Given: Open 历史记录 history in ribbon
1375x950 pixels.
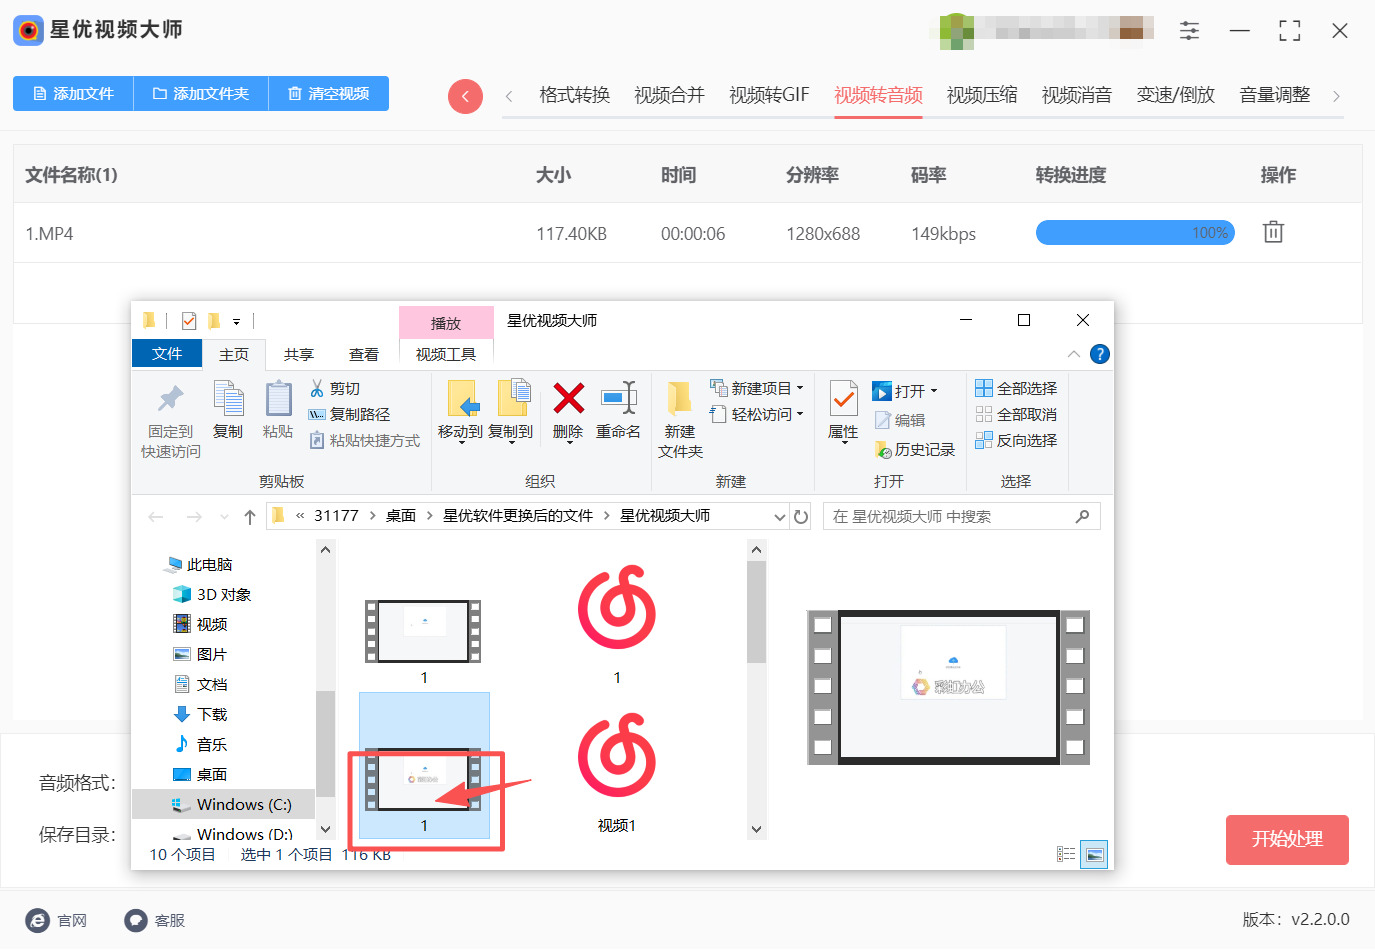Looking at the screenshot, I should click(914, 450).
